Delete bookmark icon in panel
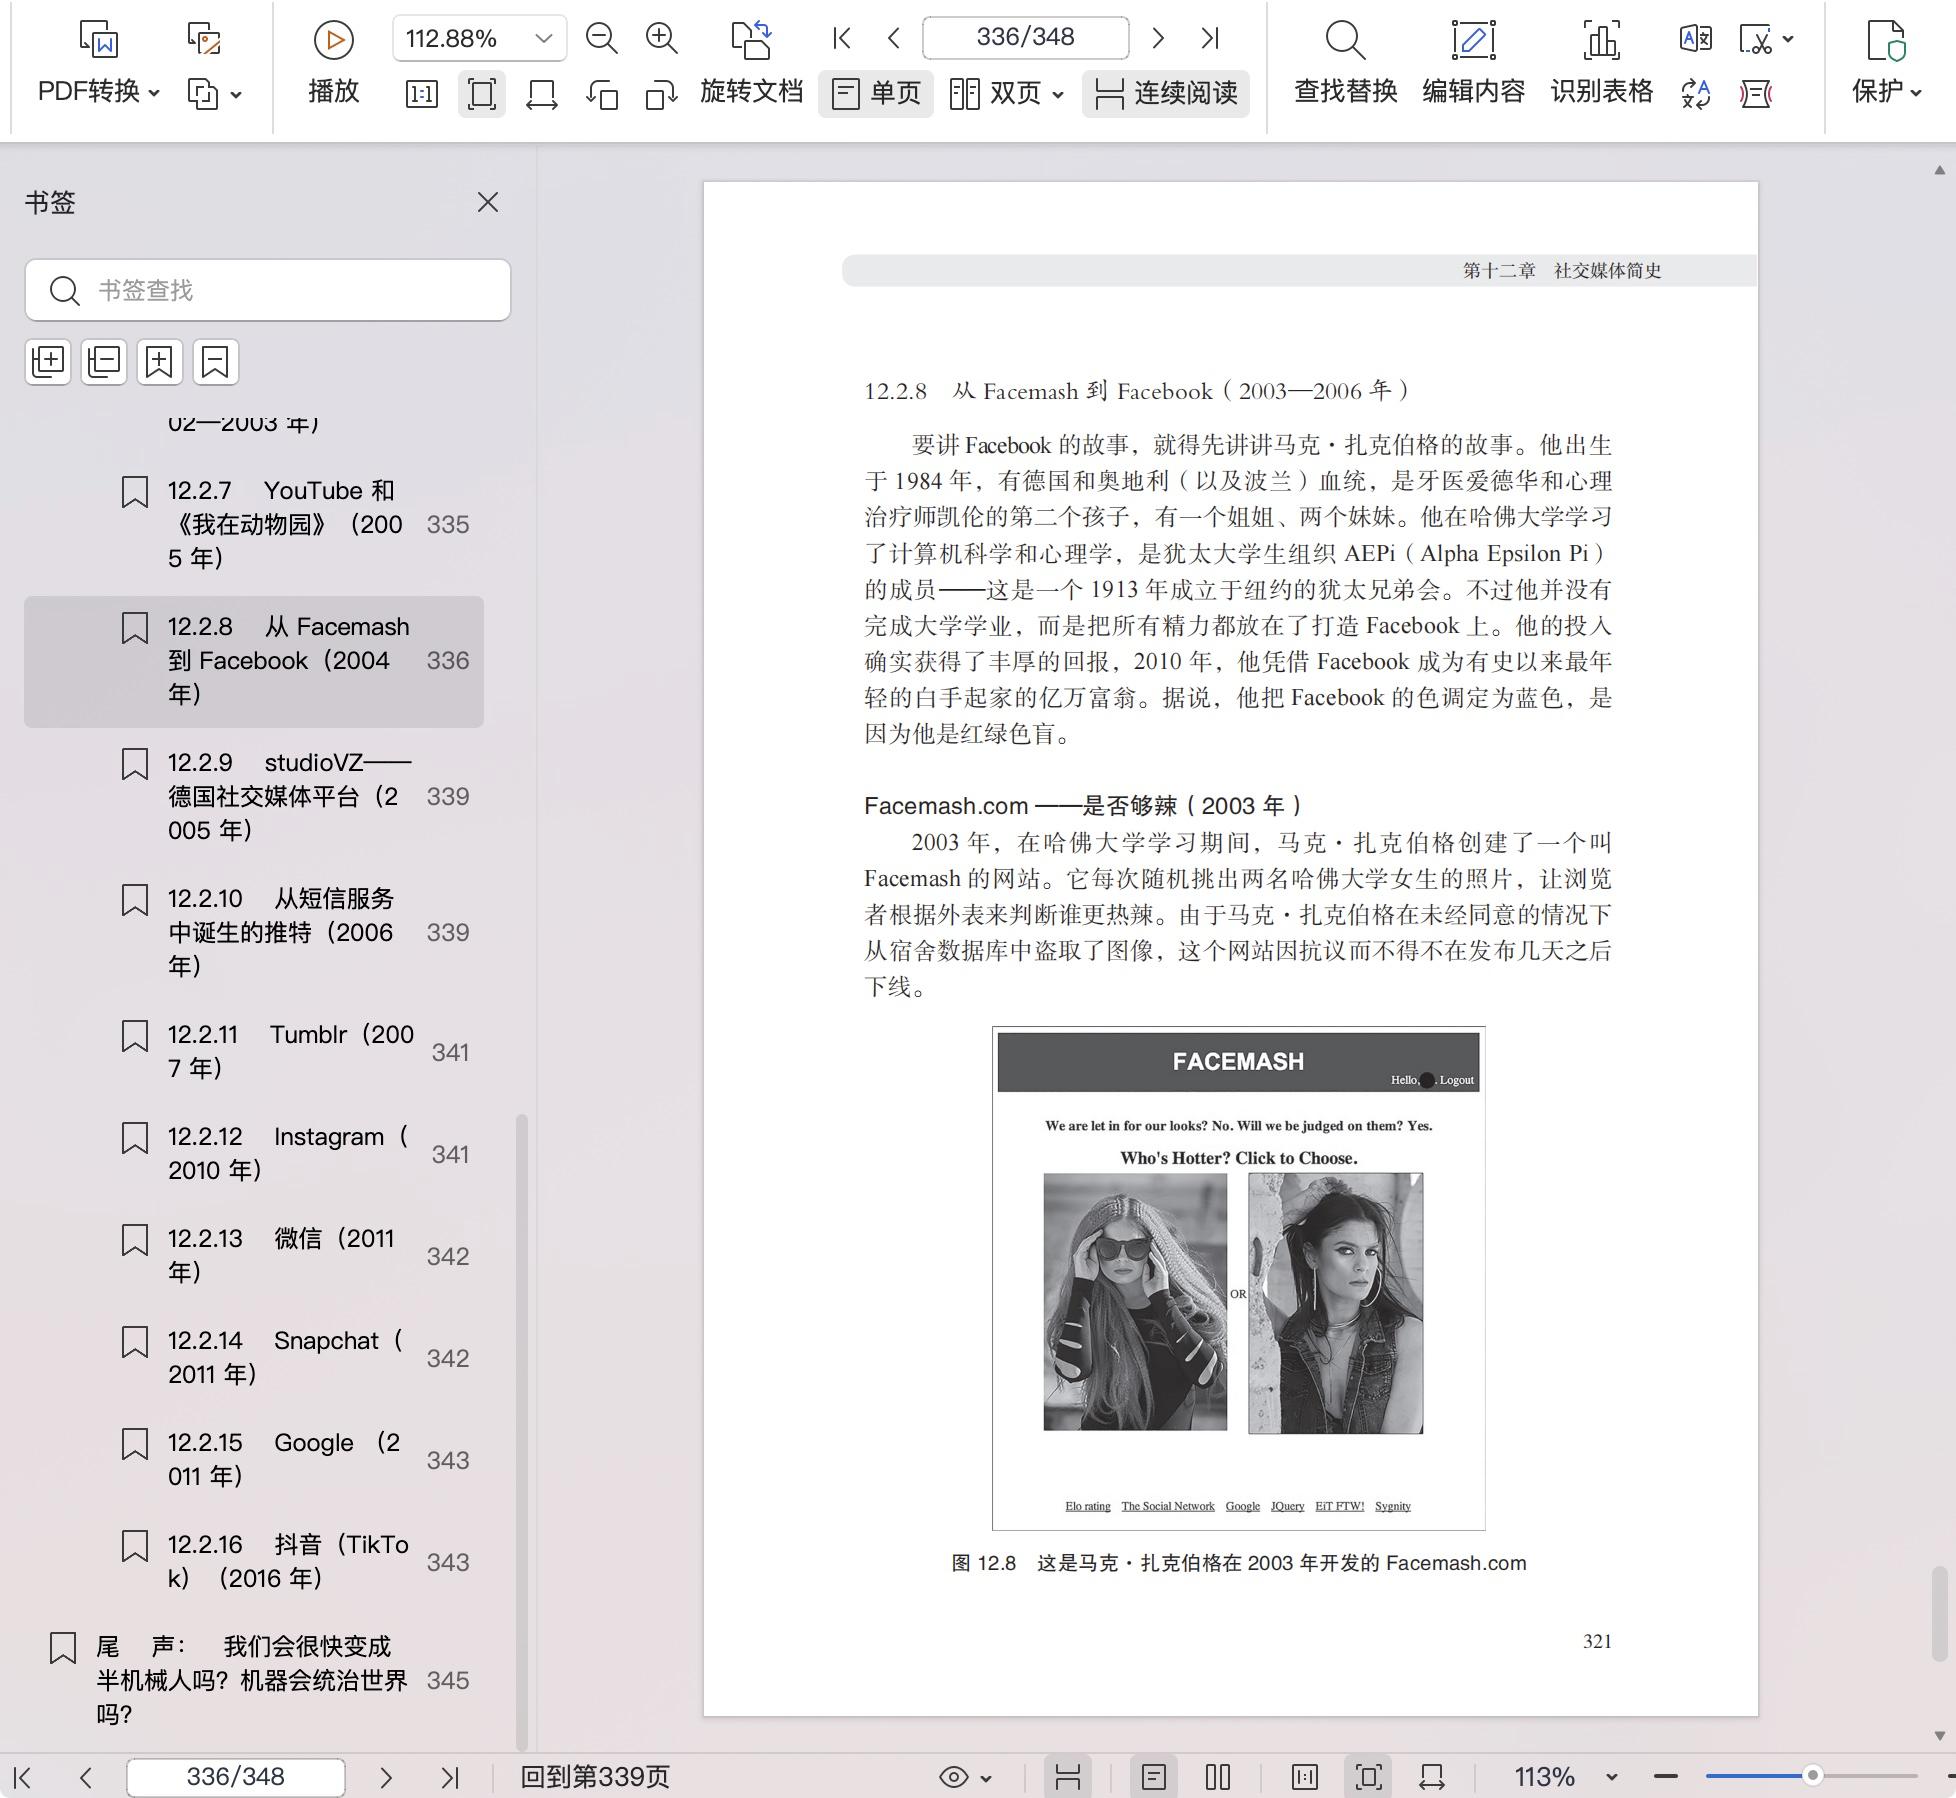1956x1798 pixels. [x=215, y=361]
